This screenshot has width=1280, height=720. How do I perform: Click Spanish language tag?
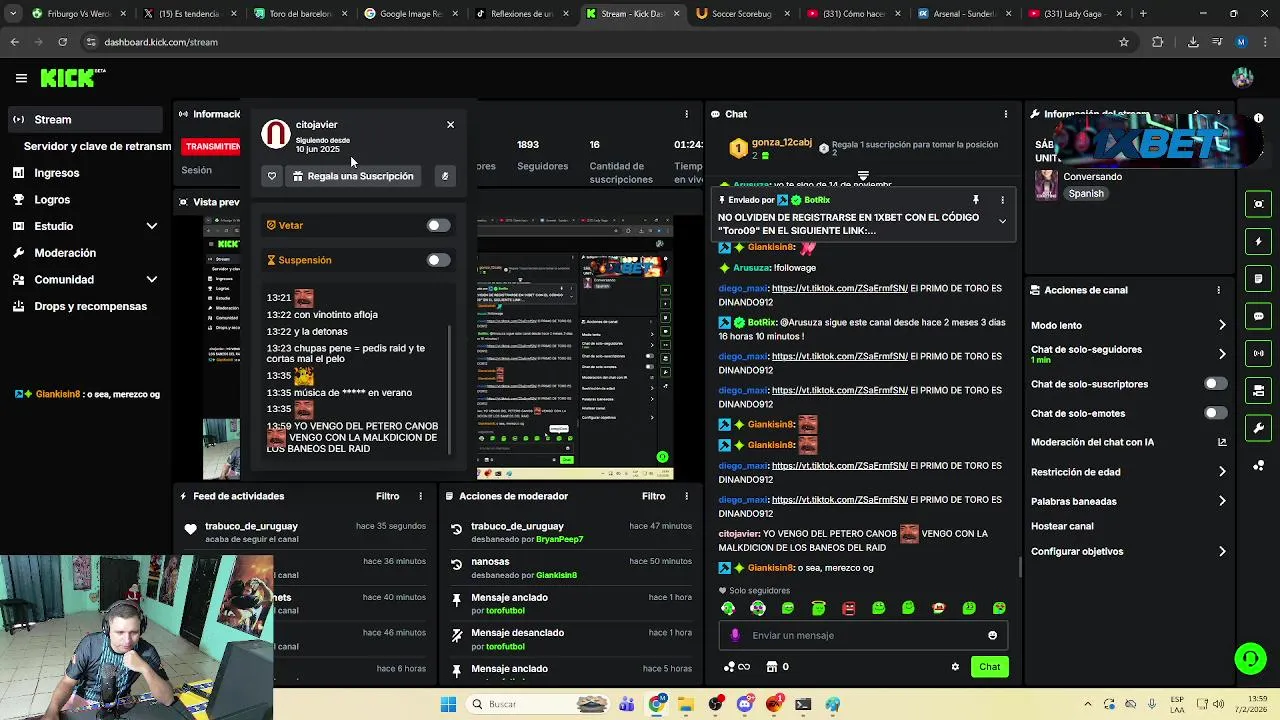(x=1086, y=194)
